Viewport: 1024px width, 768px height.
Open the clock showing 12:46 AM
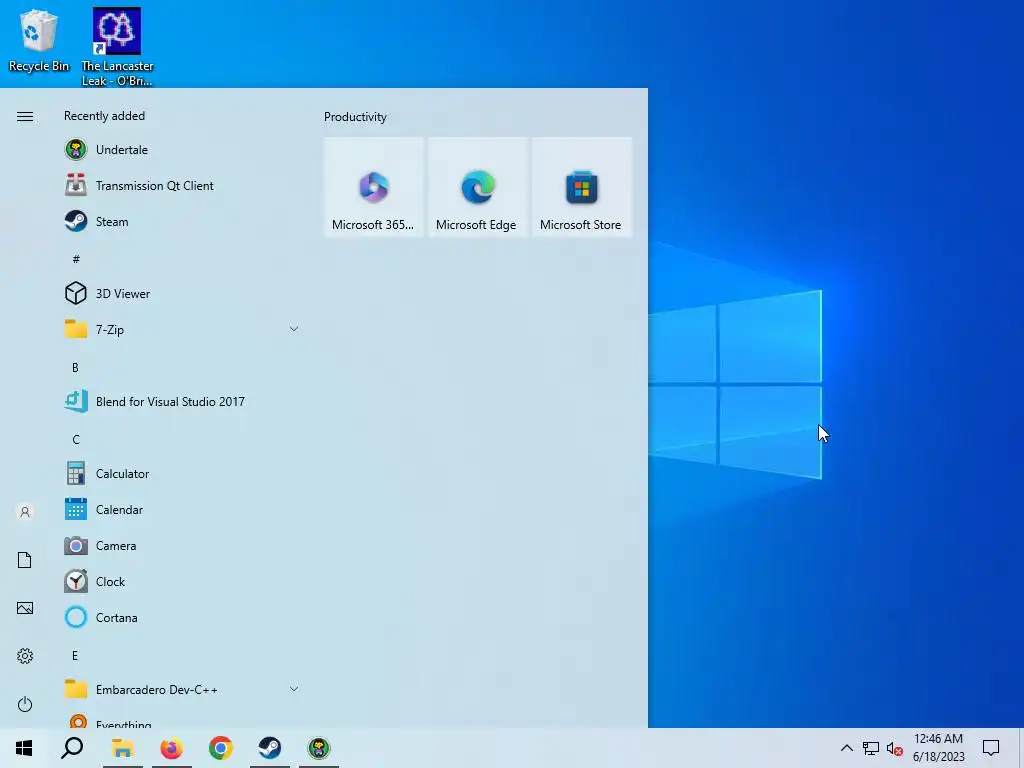pos(938,748)
